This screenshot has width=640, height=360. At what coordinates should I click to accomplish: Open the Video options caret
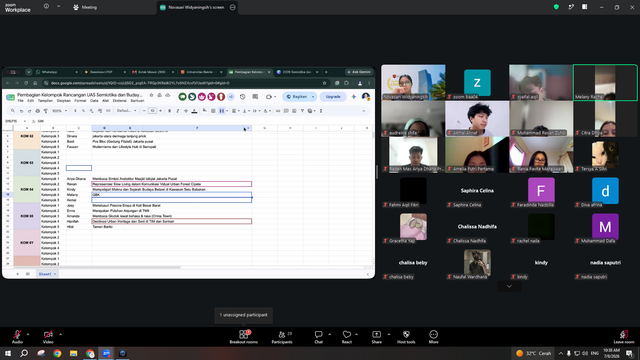pos(60,334)
